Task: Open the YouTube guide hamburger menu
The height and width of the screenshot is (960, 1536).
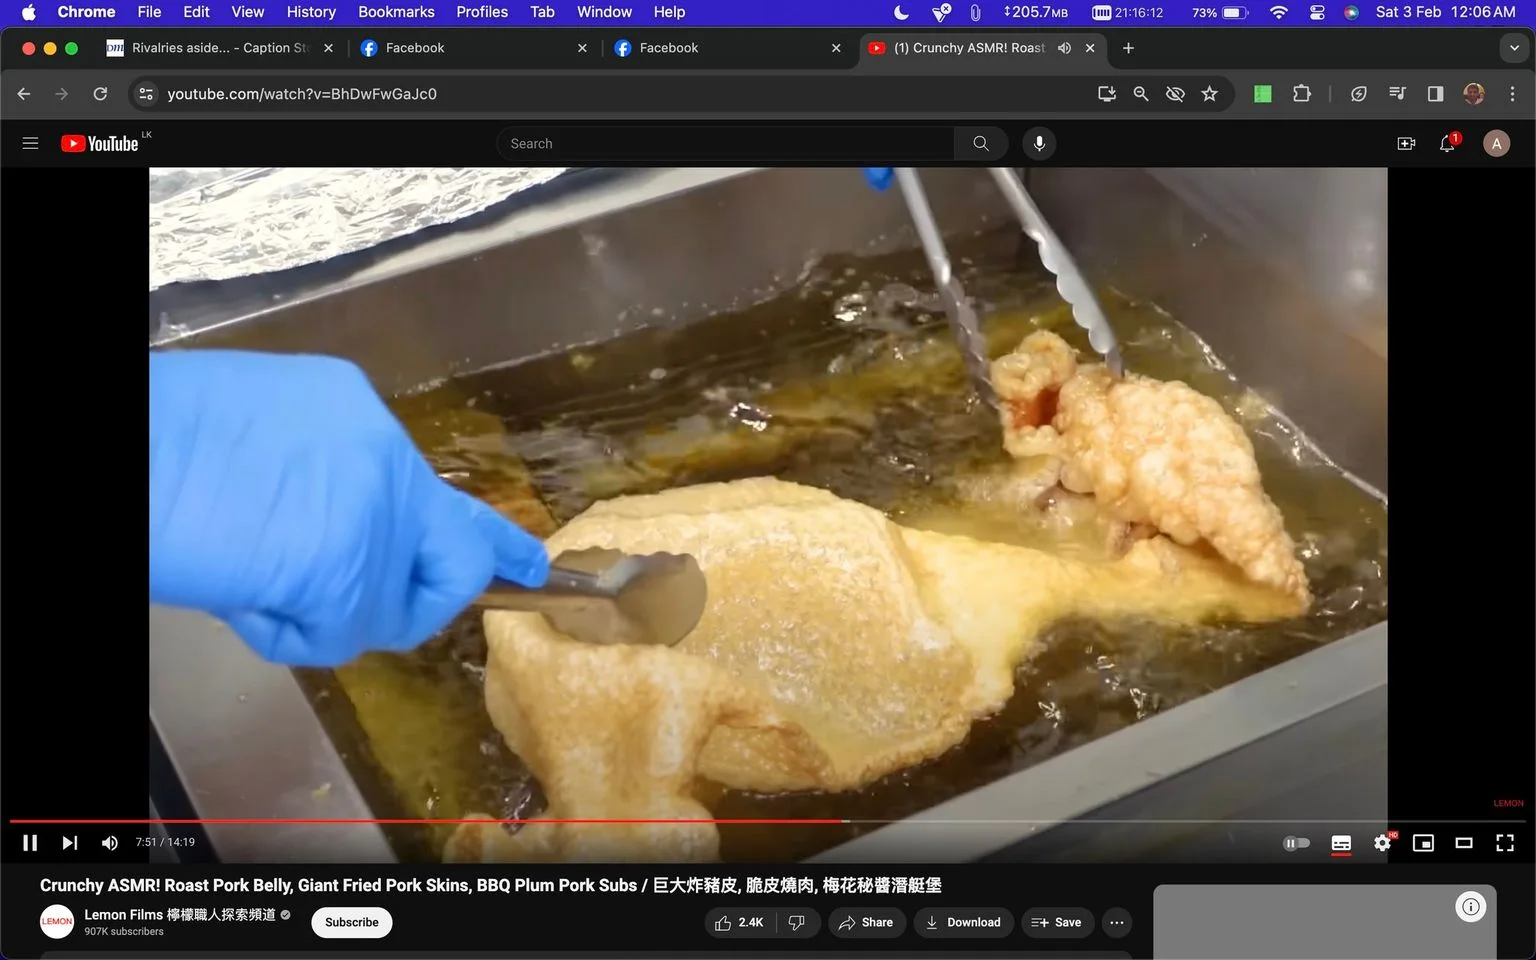Action: coord(30,143)
